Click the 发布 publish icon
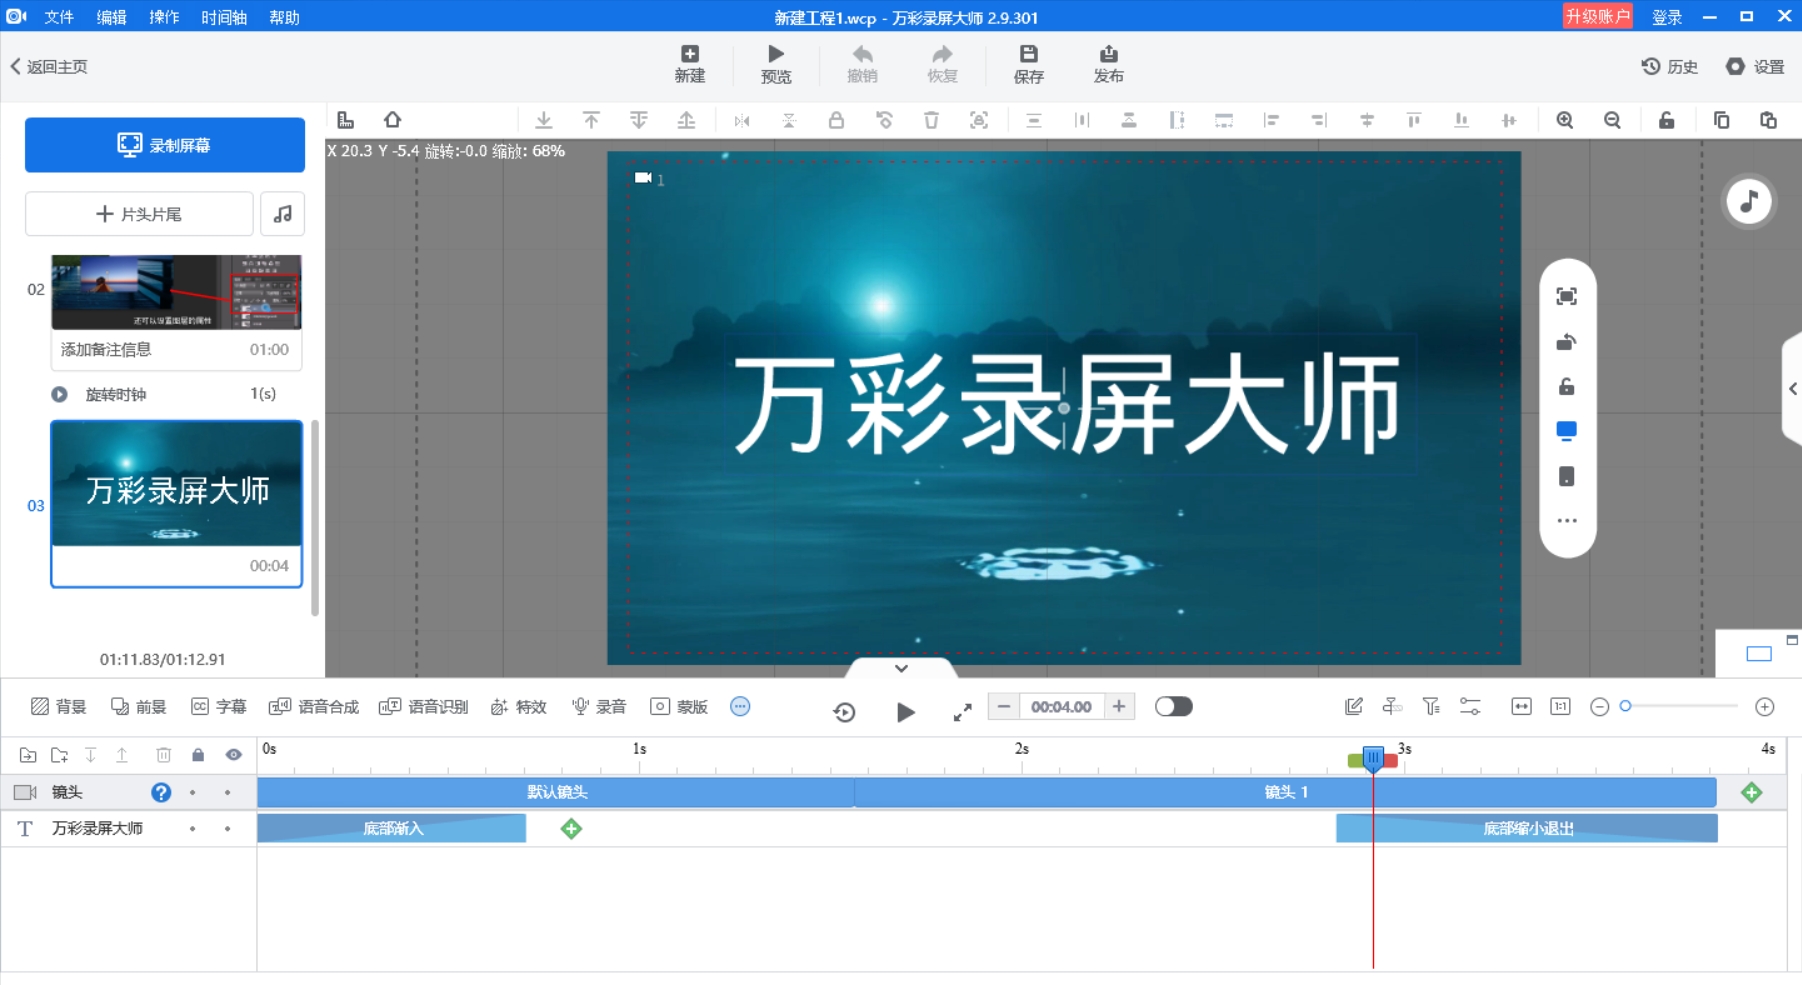The image size is (1802, 985). click(x=1108, y=64)
